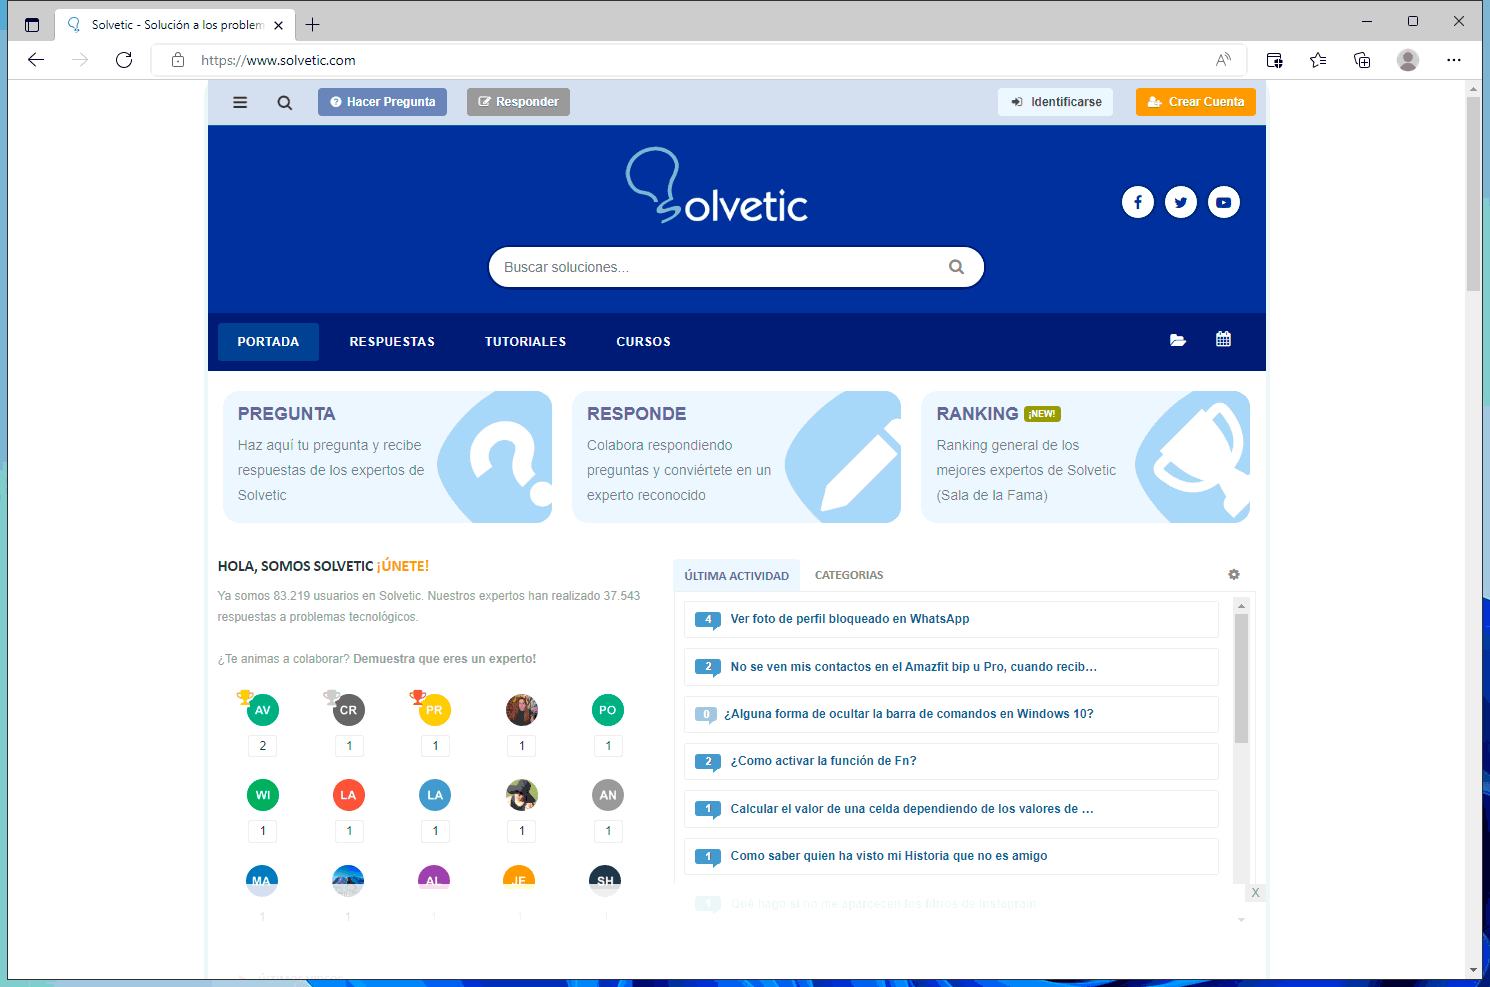Open a new browser tab
This screenshot has height=987, width=1490.
312,25
